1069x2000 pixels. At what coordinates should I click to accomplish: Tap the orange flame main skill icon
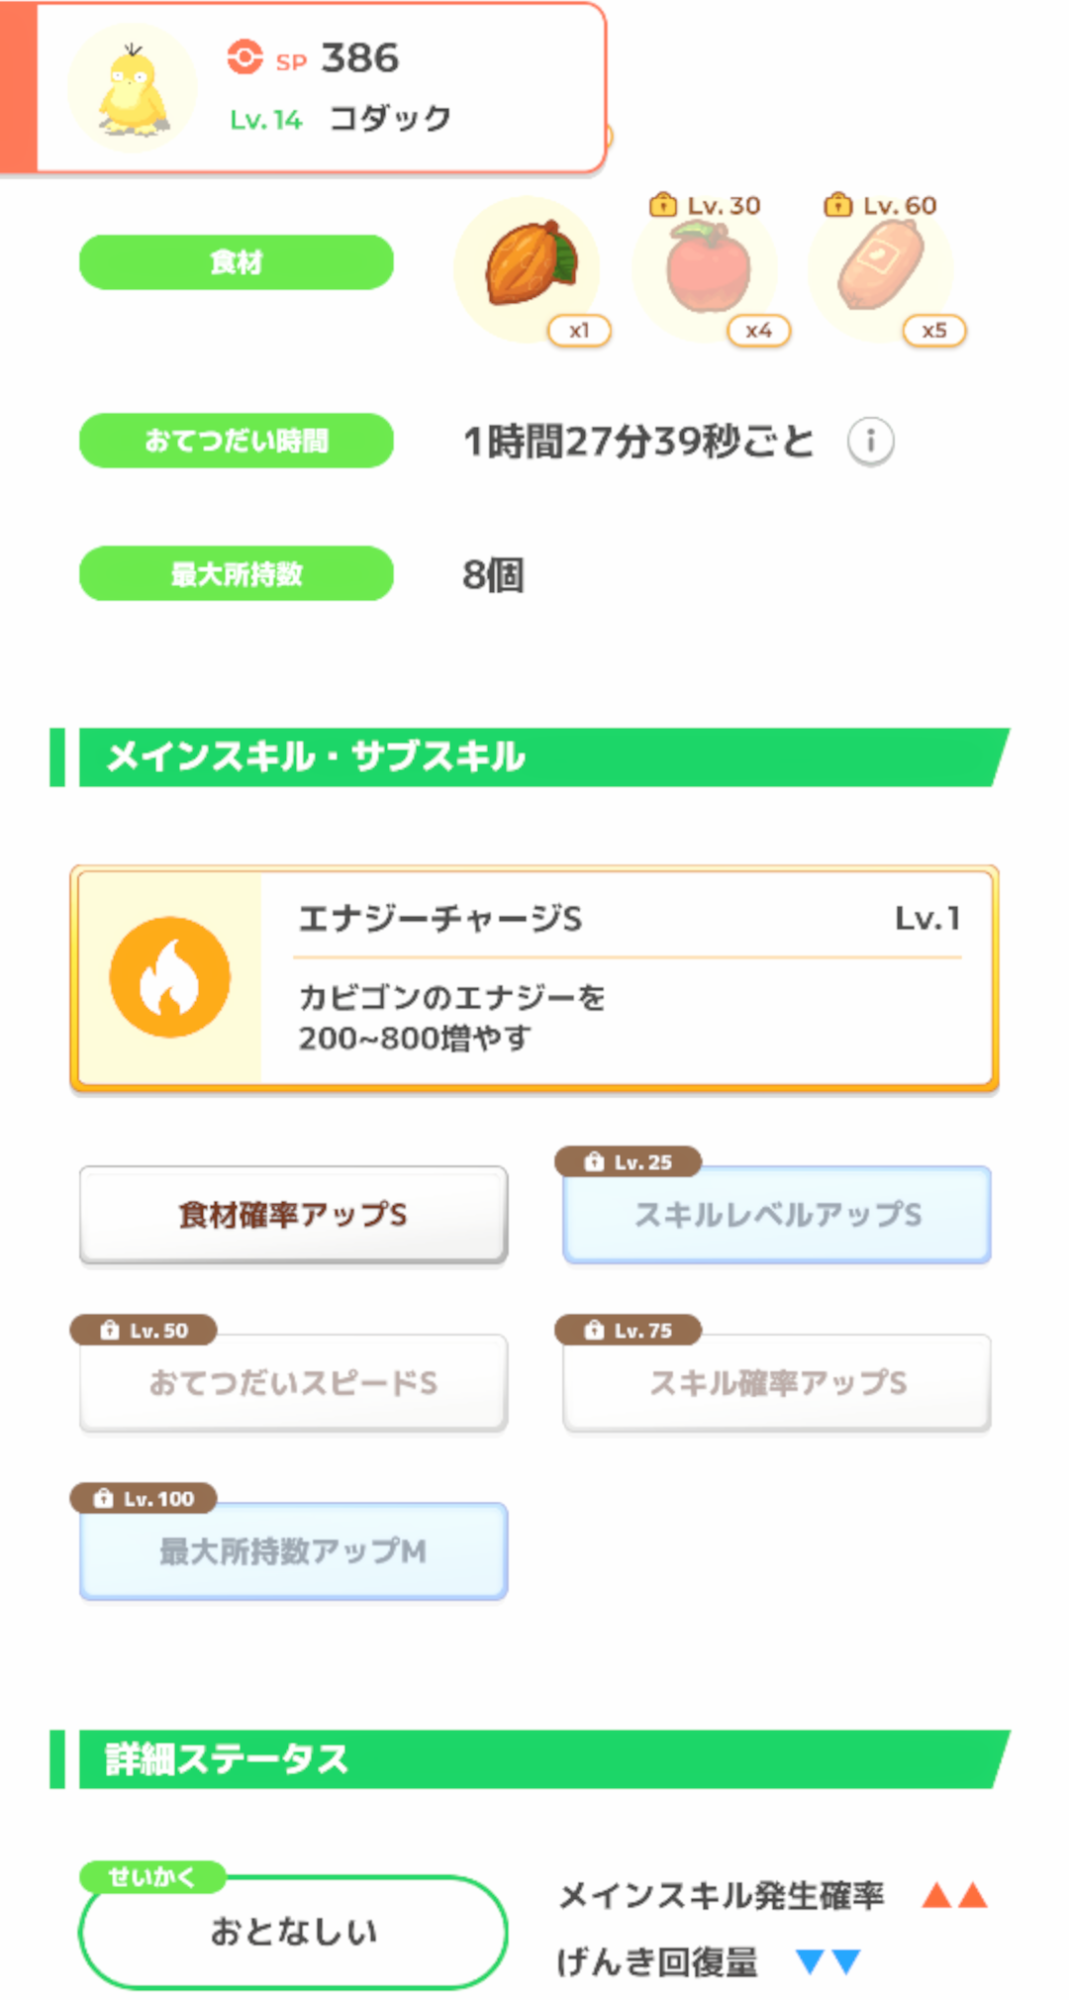(x=170, y=977)
